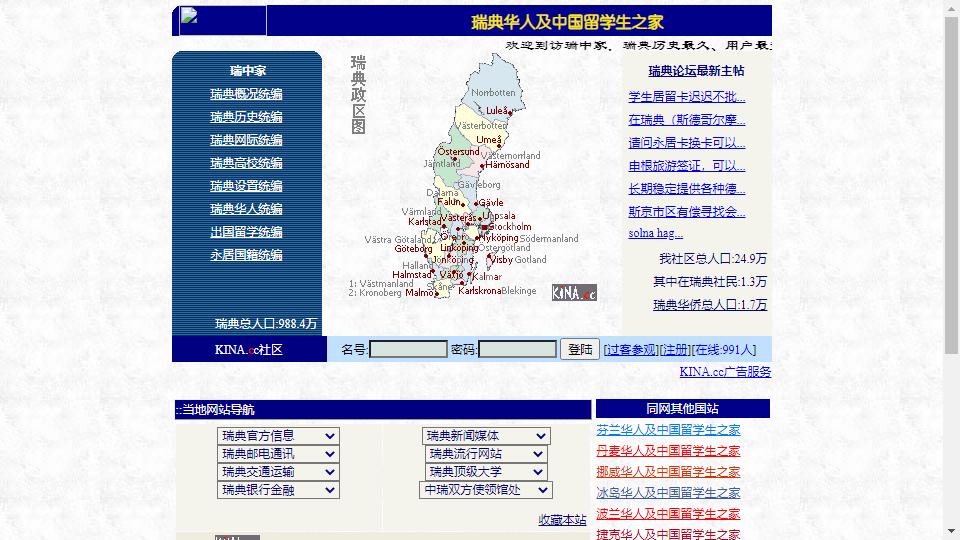Click the 瑞中家 sidebar heading

pos(247,71)
